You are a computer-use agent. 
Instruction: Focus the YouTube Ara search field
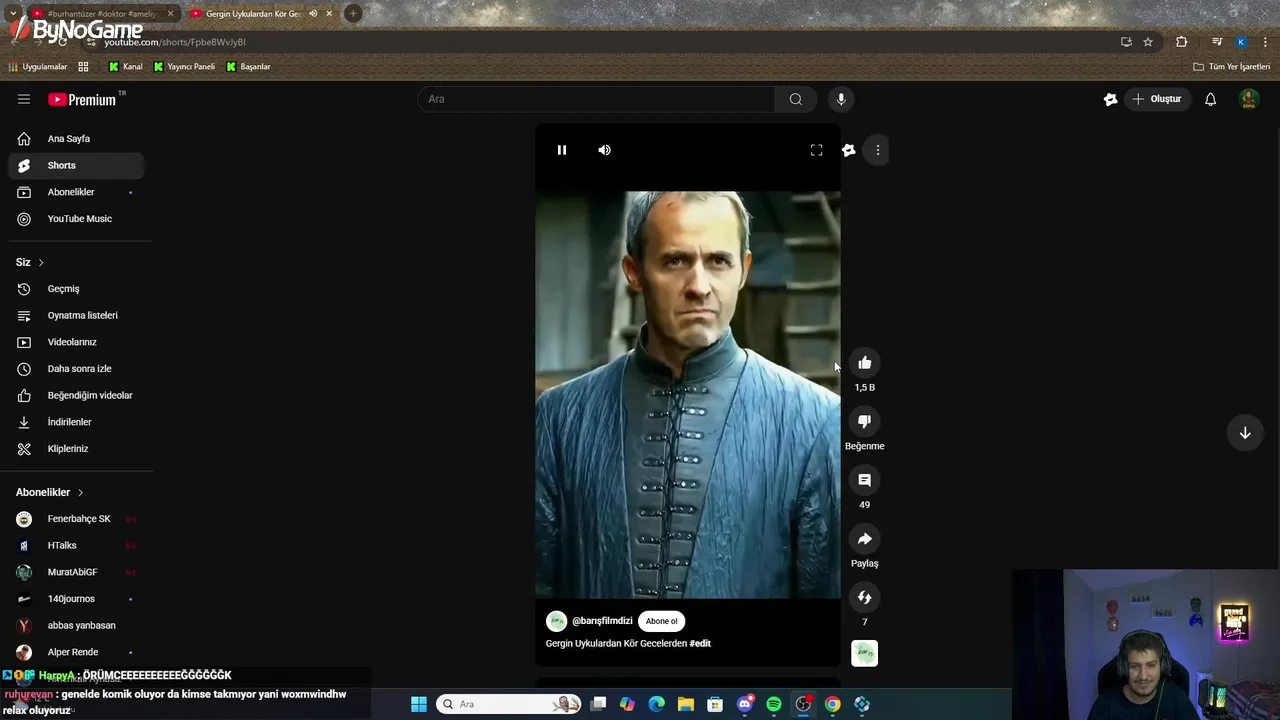click(x=596, y=99)
